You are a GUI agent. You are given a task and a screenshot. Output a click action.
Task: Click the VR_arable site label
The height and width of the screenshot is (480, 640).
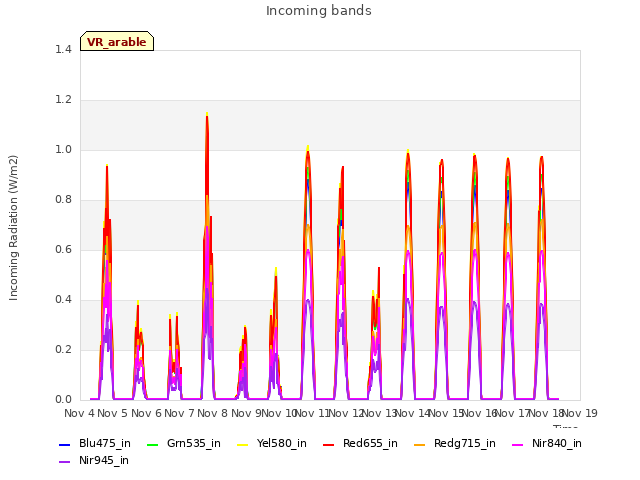tap(117, 41)
